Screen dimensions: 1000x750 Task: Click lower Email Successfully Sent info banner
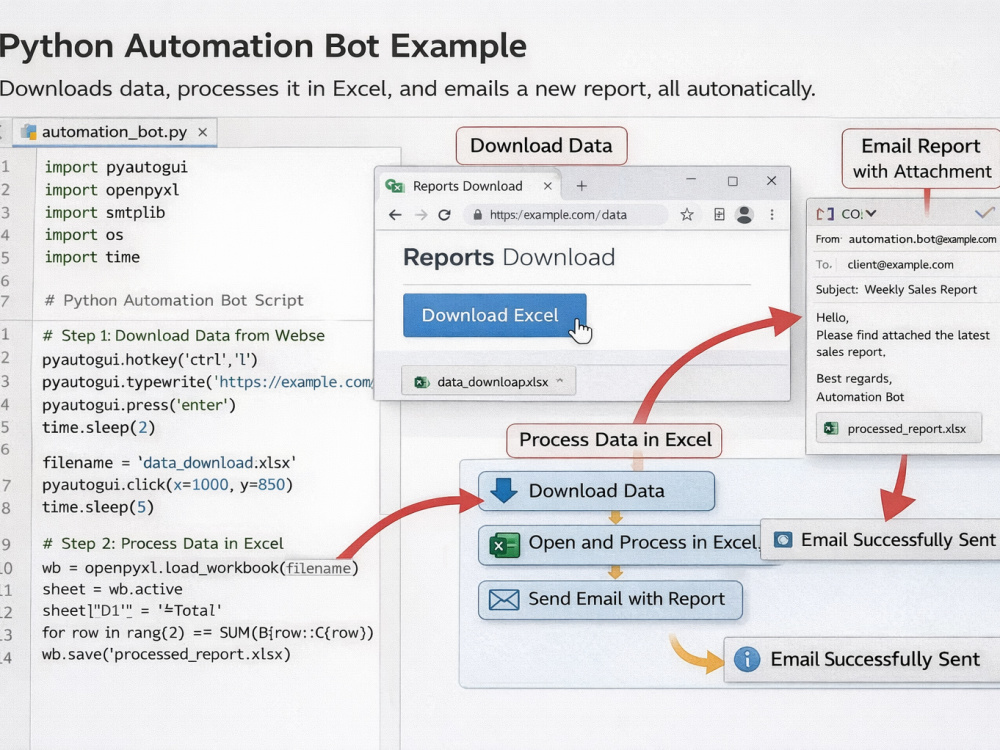click(x=862, y=659)
